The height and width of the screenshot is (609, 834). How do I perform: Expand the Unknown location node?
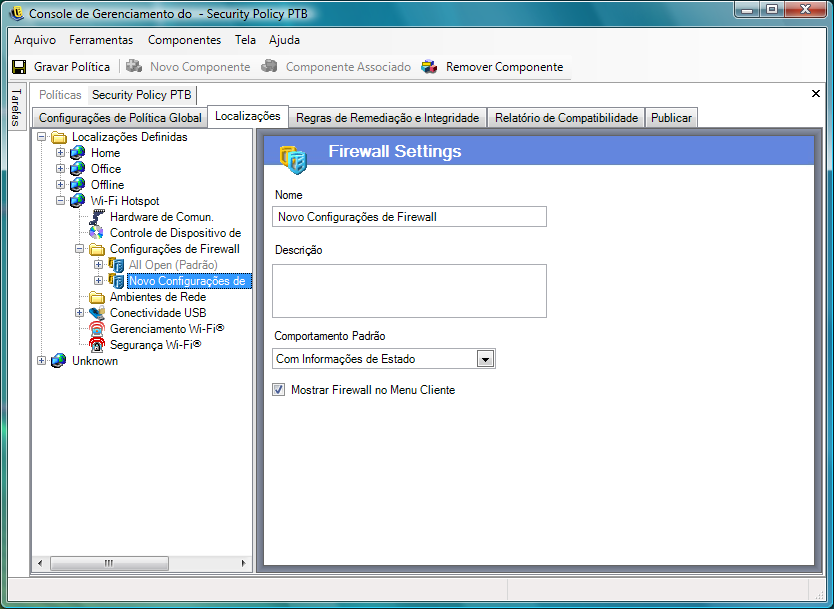(41, 361)
